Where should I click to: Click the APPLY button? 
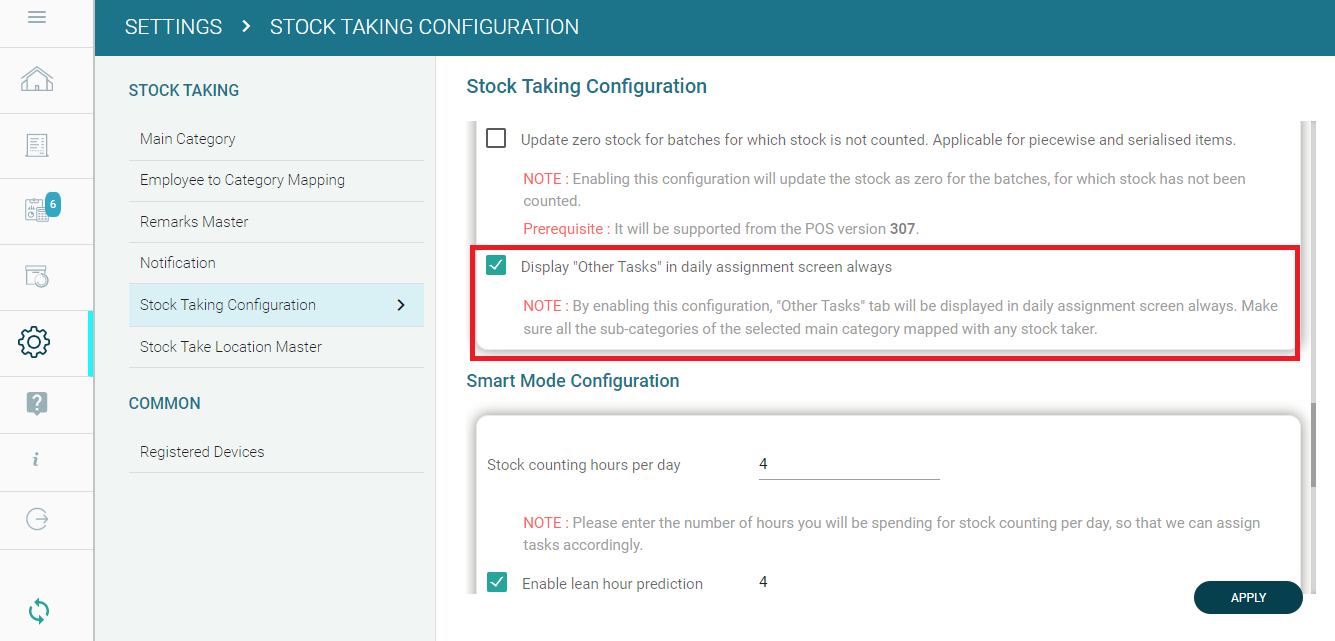click(x=1248, y=597)
